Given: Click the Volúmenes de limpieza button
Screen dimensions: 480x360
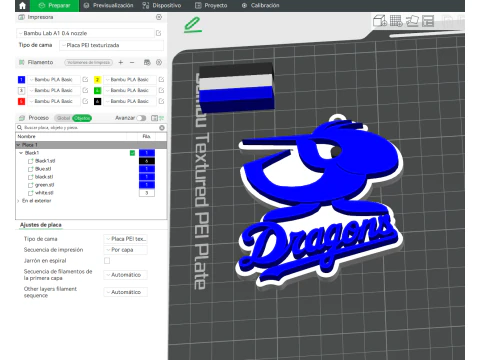Looking at the screenshot, I should [89, 62].
